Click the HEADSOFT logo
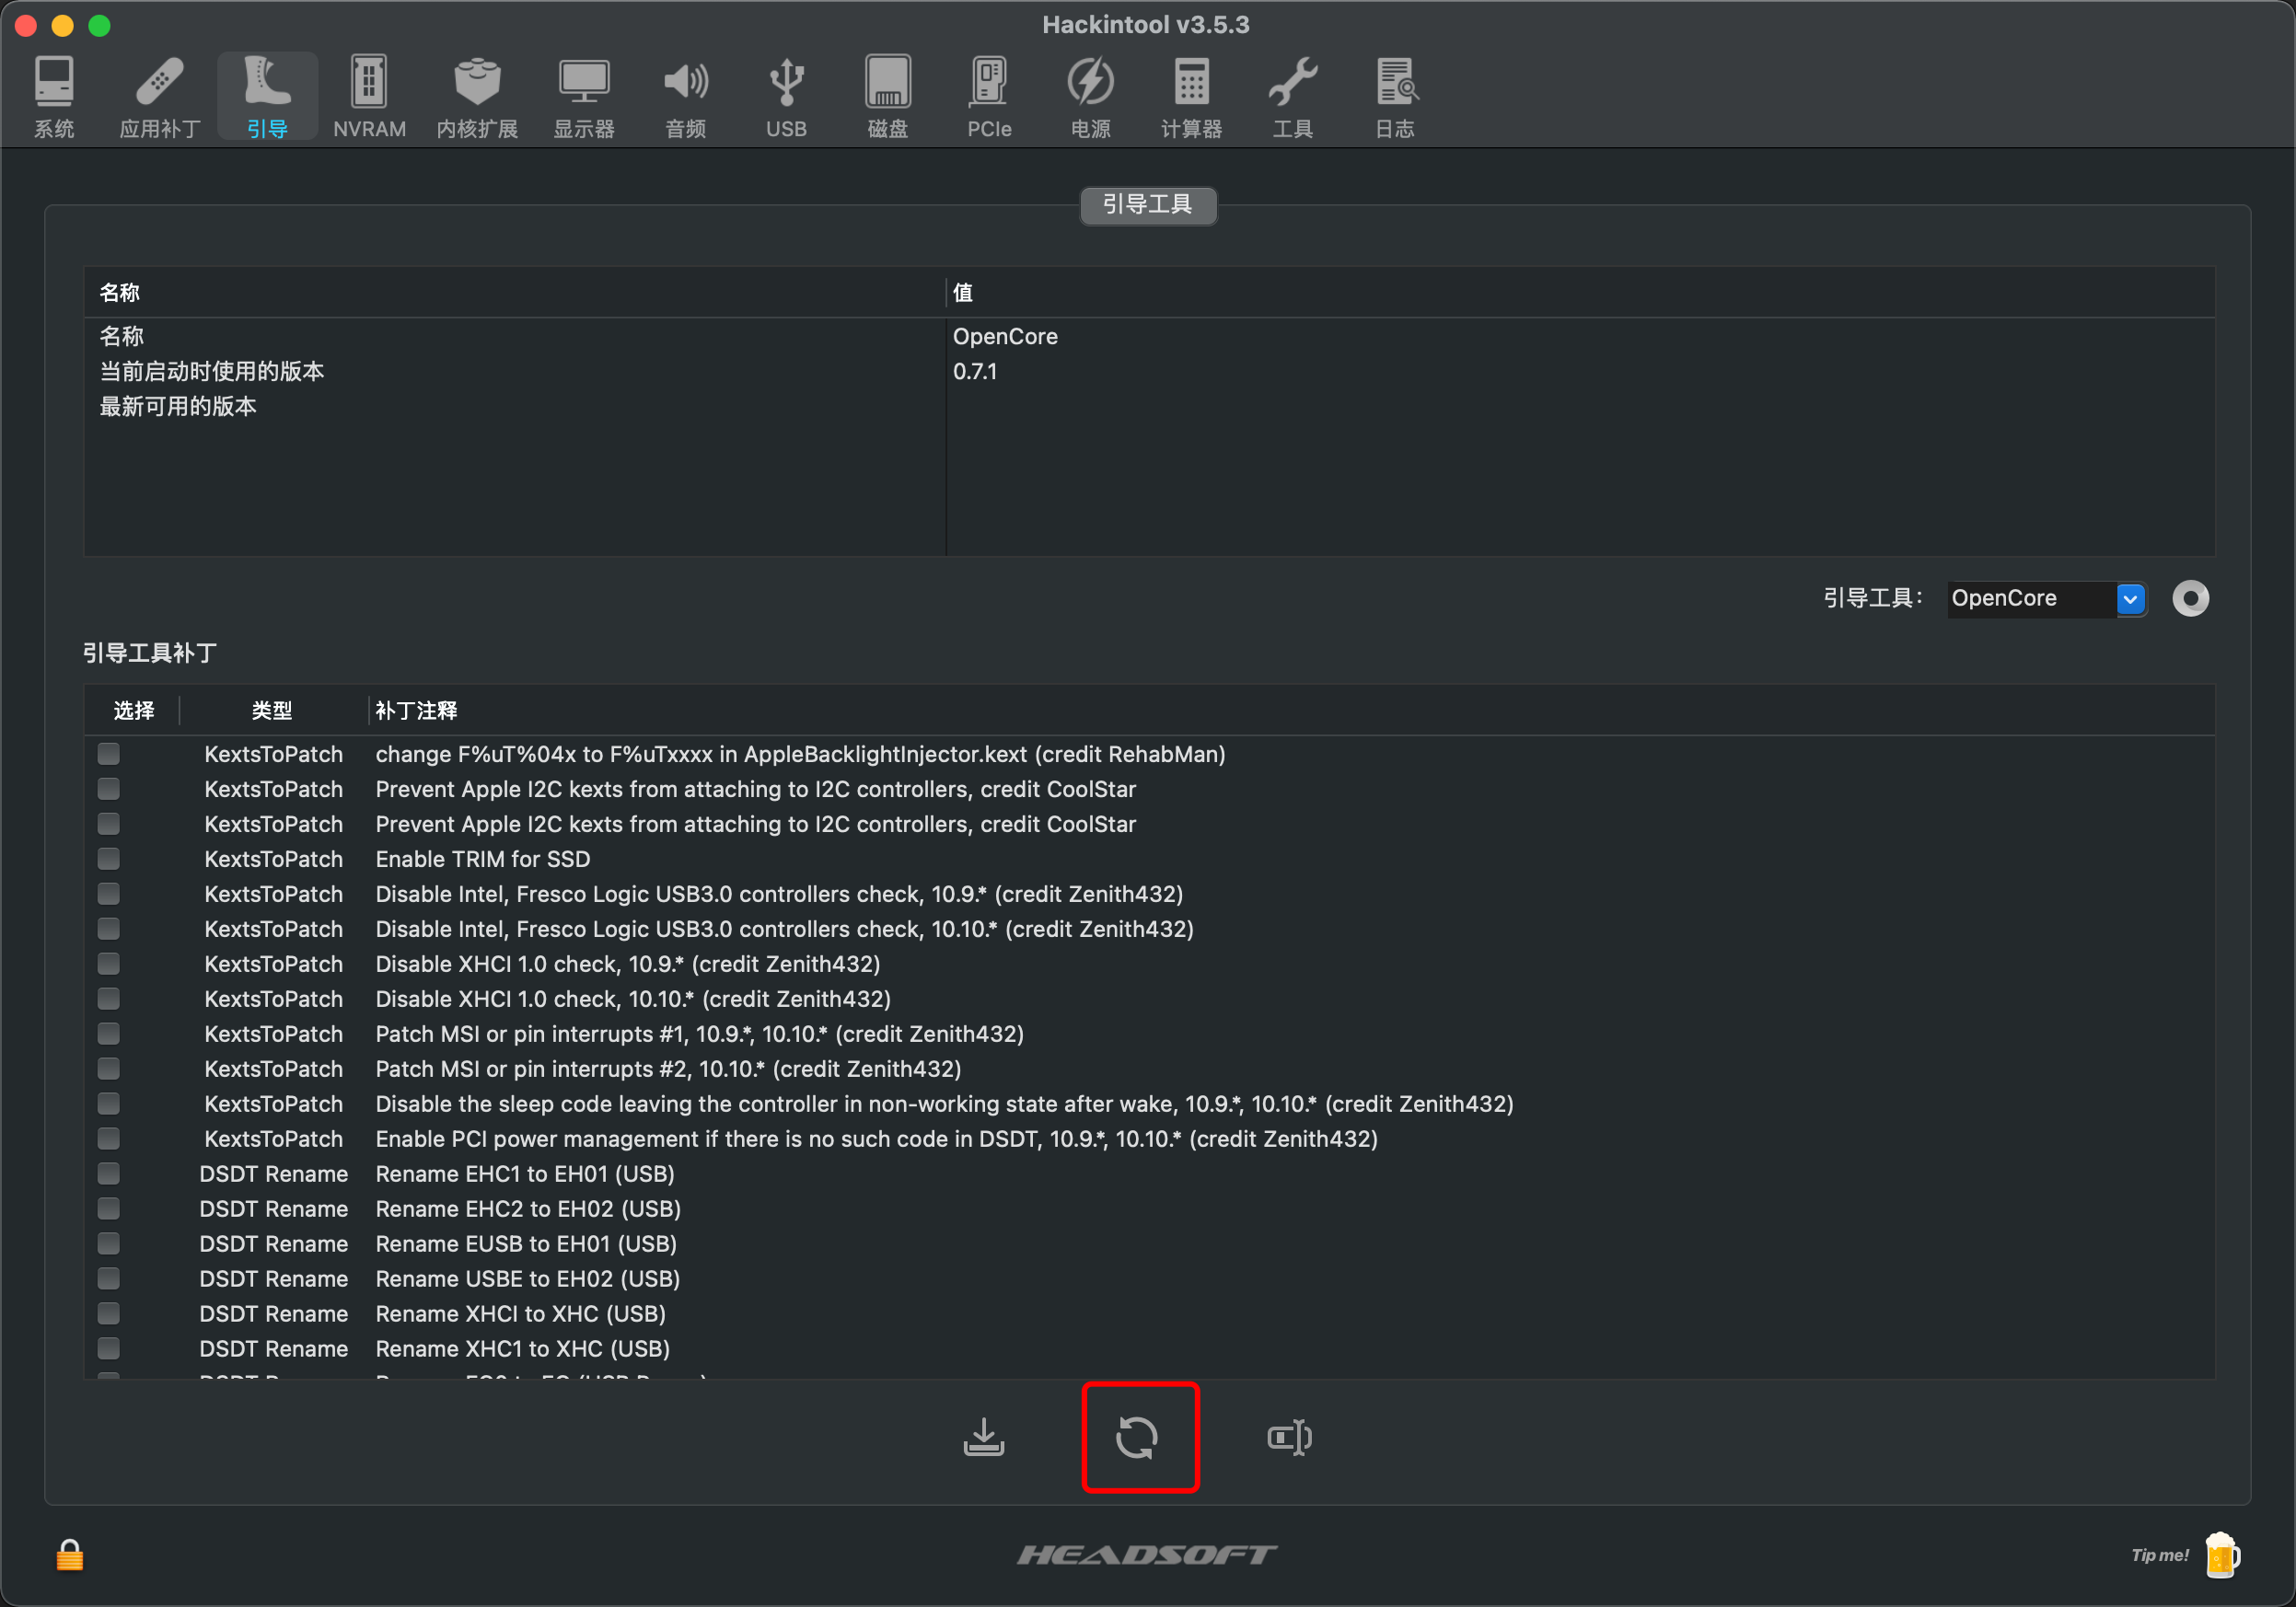 point(1147,1554)
